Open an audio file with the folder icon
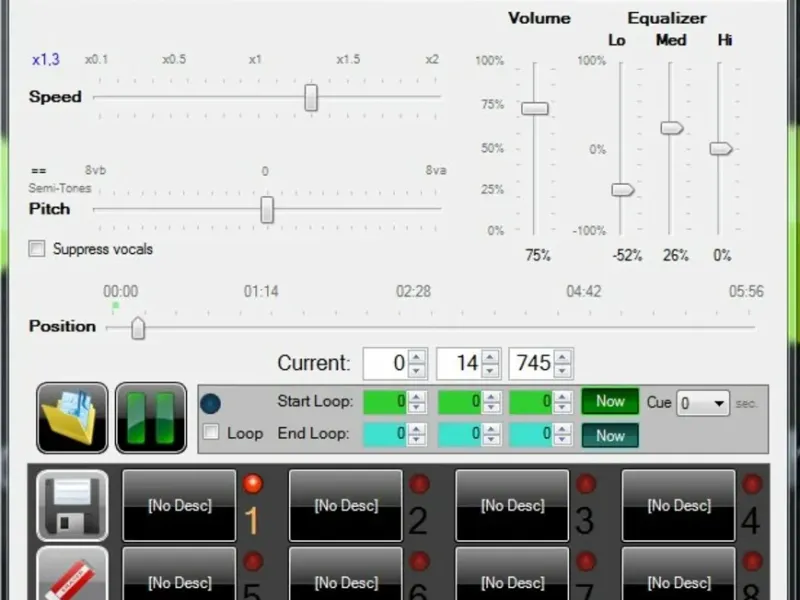 tap(72, 418)
